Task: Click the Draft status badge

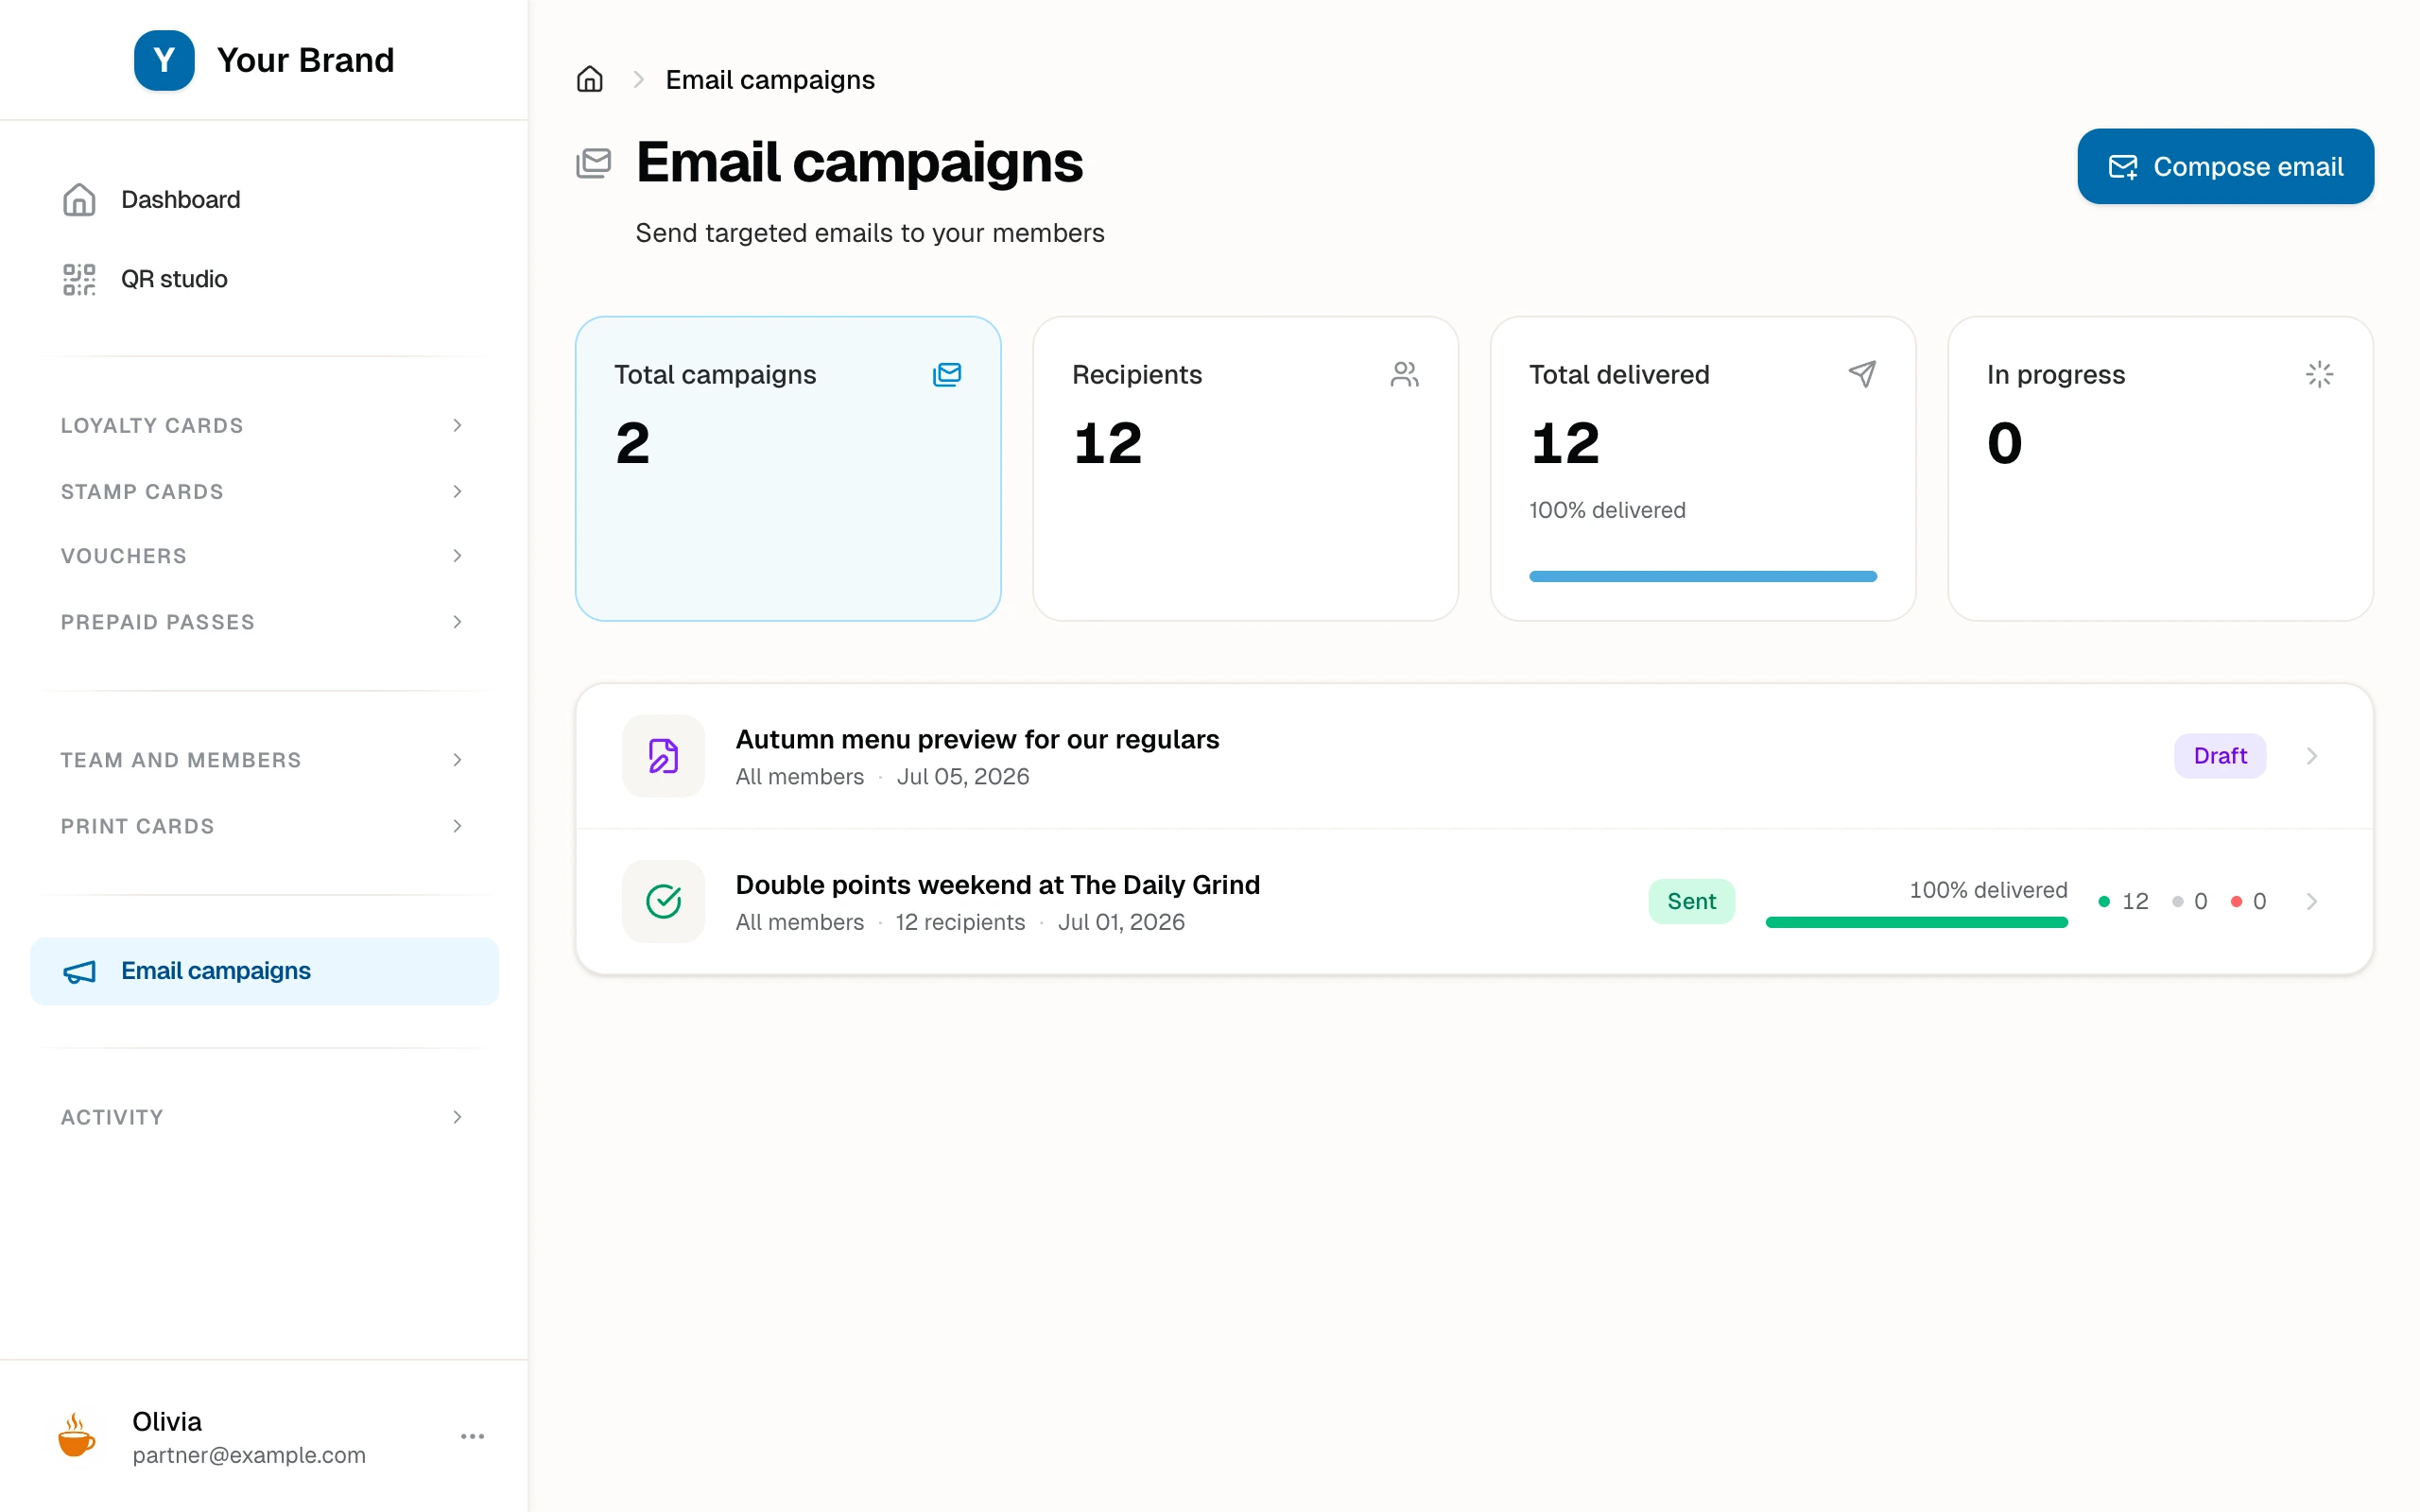Action: click(x=2219, y=756)
